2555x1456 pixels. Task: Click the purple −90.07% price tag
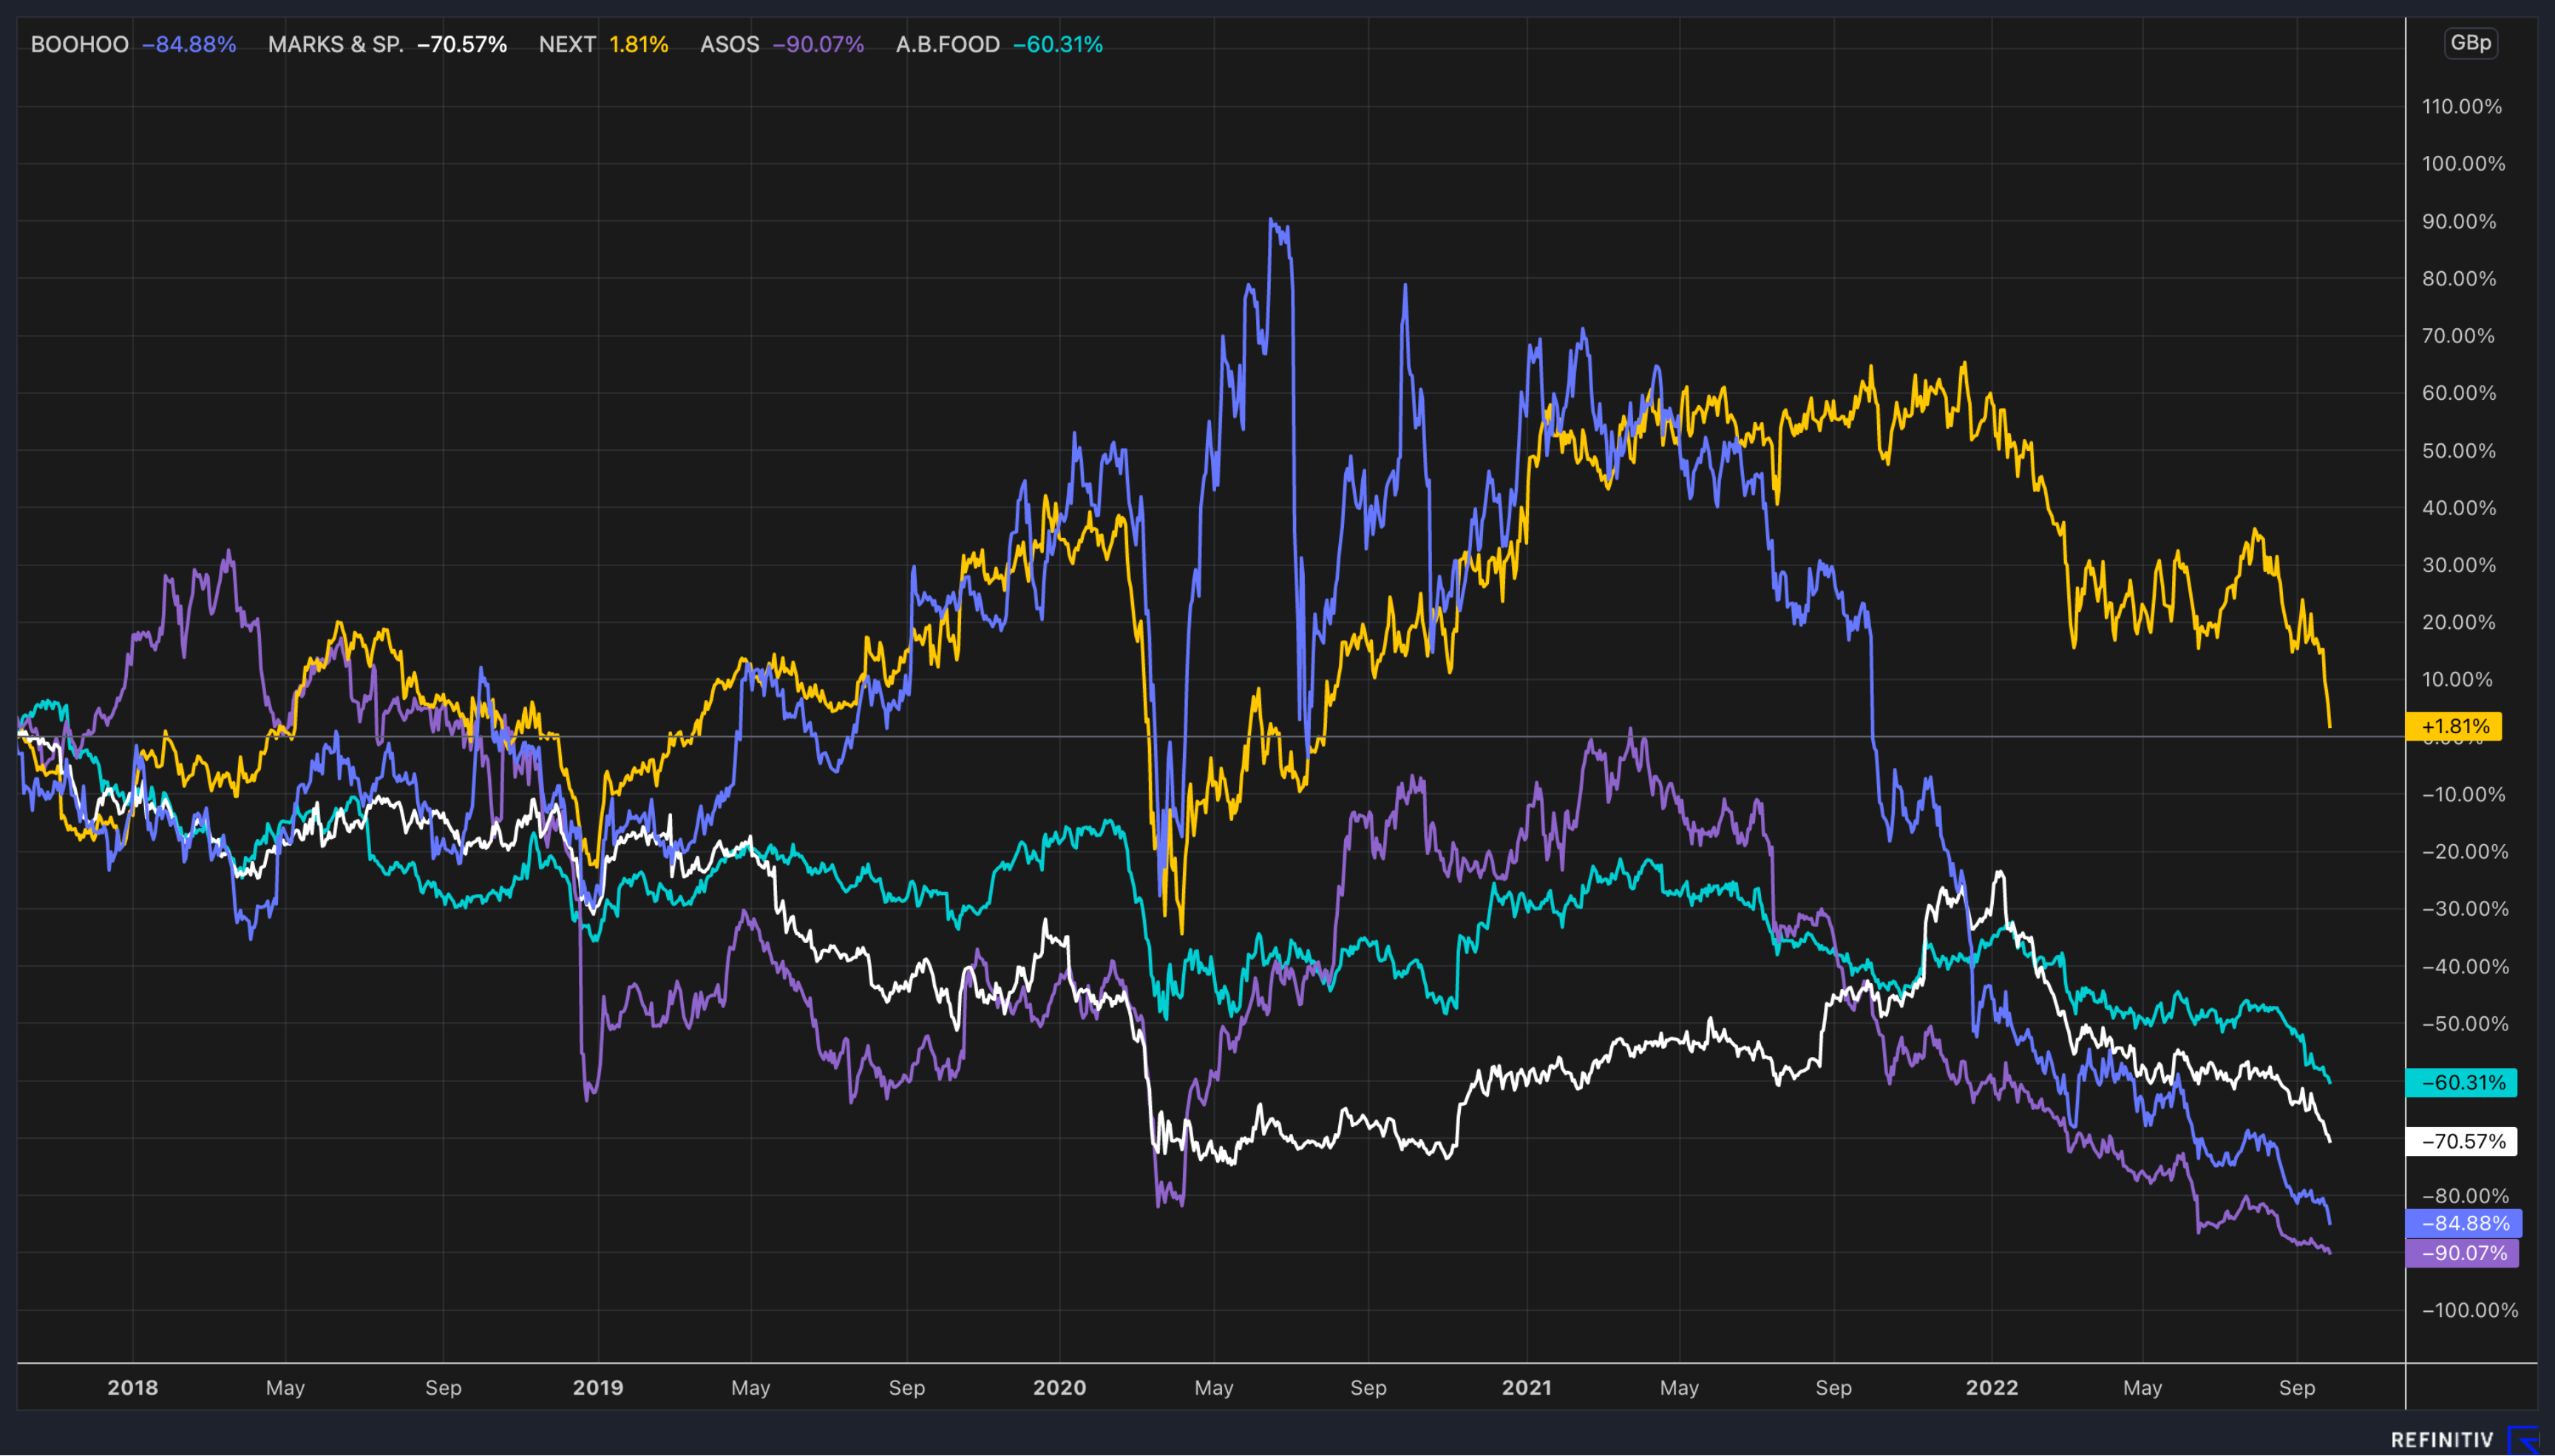tap(2462, 1253)
